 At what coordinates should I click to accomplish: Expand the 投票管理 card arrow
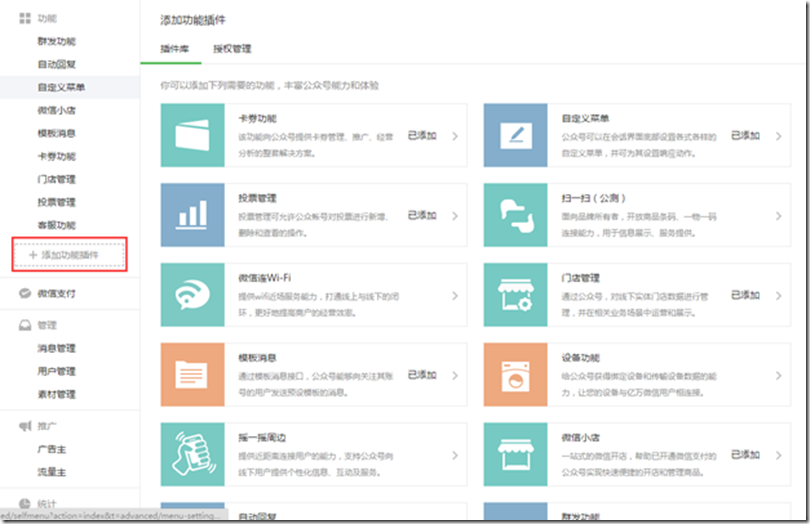[455, 216]
